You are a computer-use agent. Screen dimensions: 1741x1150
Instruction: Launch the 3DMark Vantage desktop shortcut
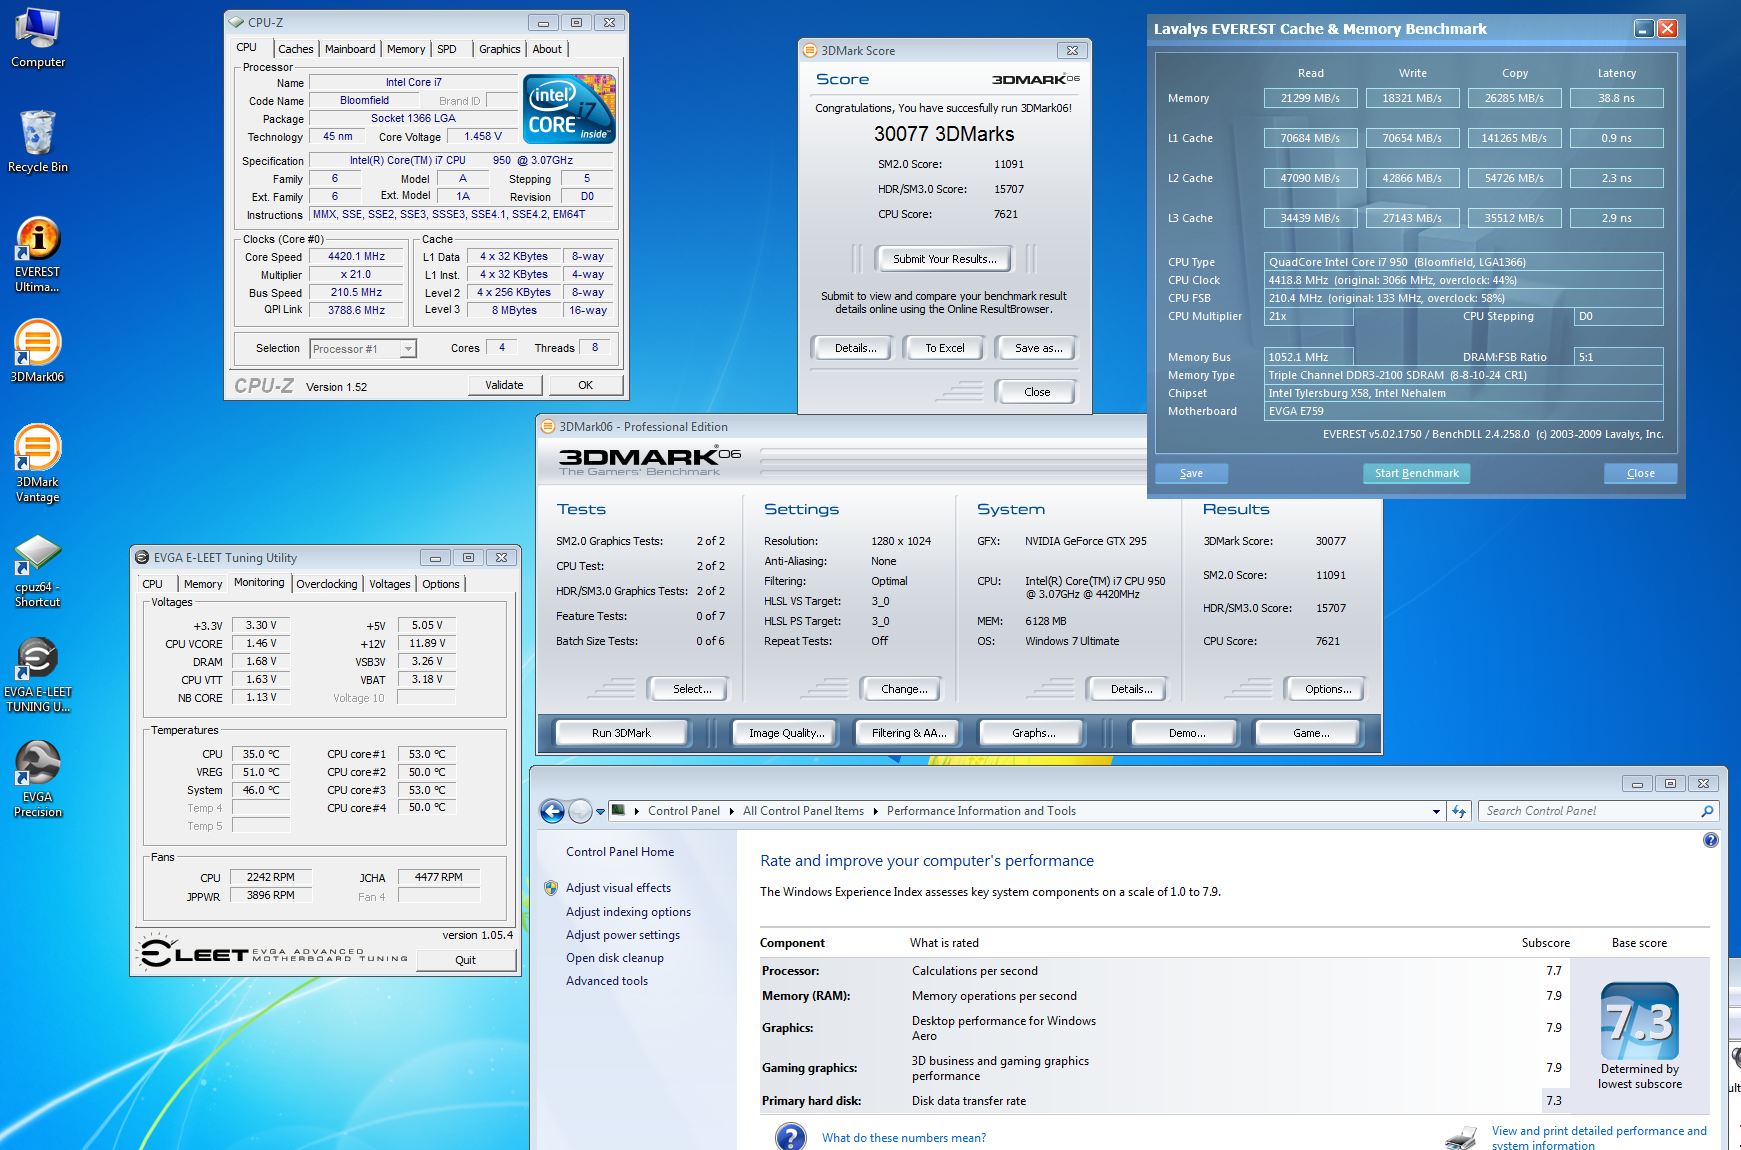coord(38,464)
